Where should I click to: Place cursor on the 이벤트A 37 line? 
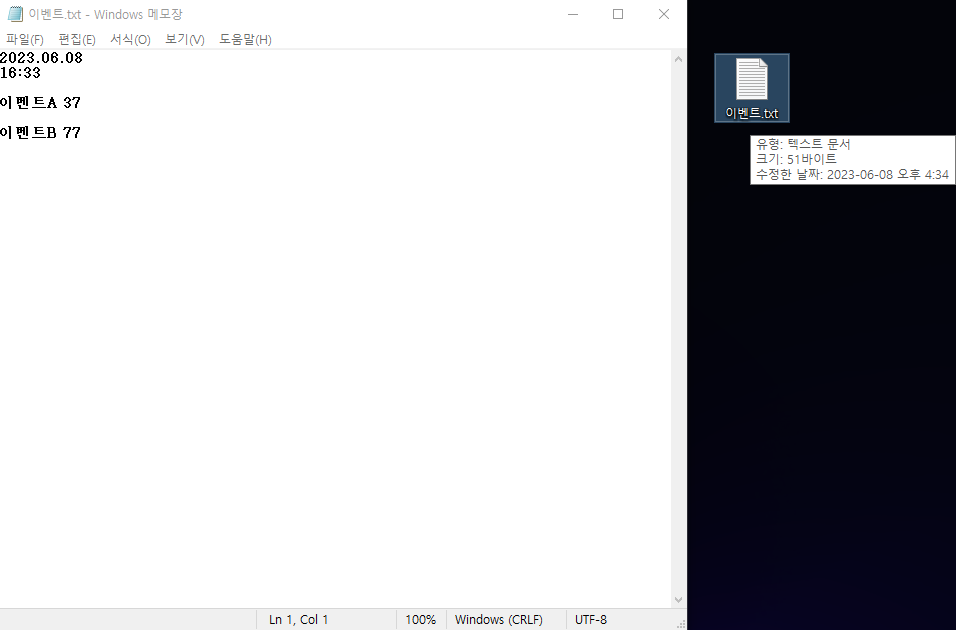tap(40, 103)
